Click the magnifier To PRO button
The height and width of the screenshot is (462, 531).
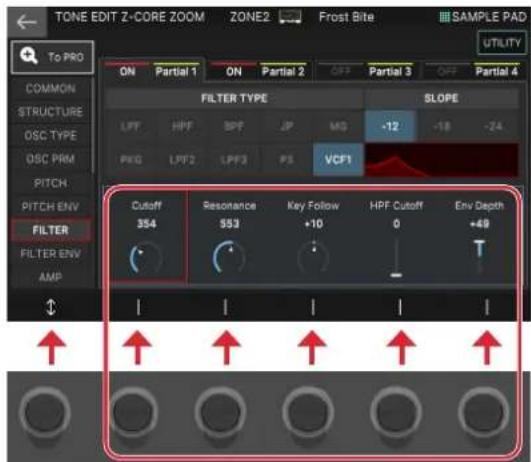(52, 57)
